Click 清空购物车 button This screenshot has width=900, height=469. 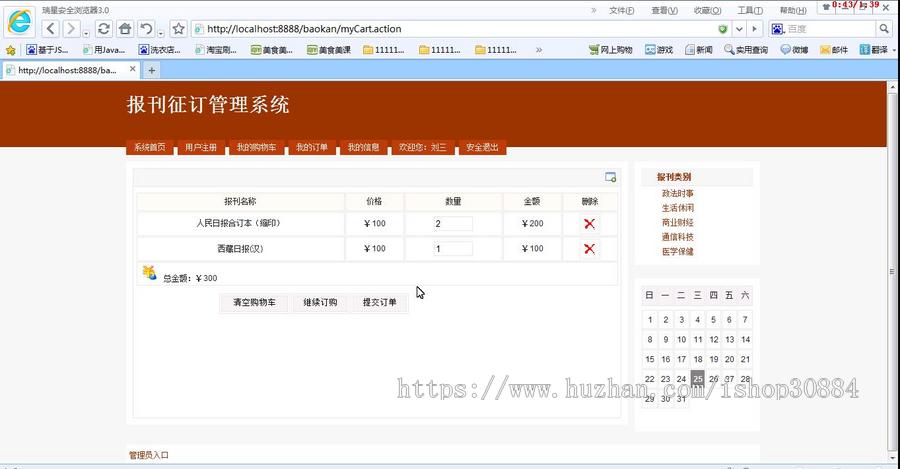(254, 302)
